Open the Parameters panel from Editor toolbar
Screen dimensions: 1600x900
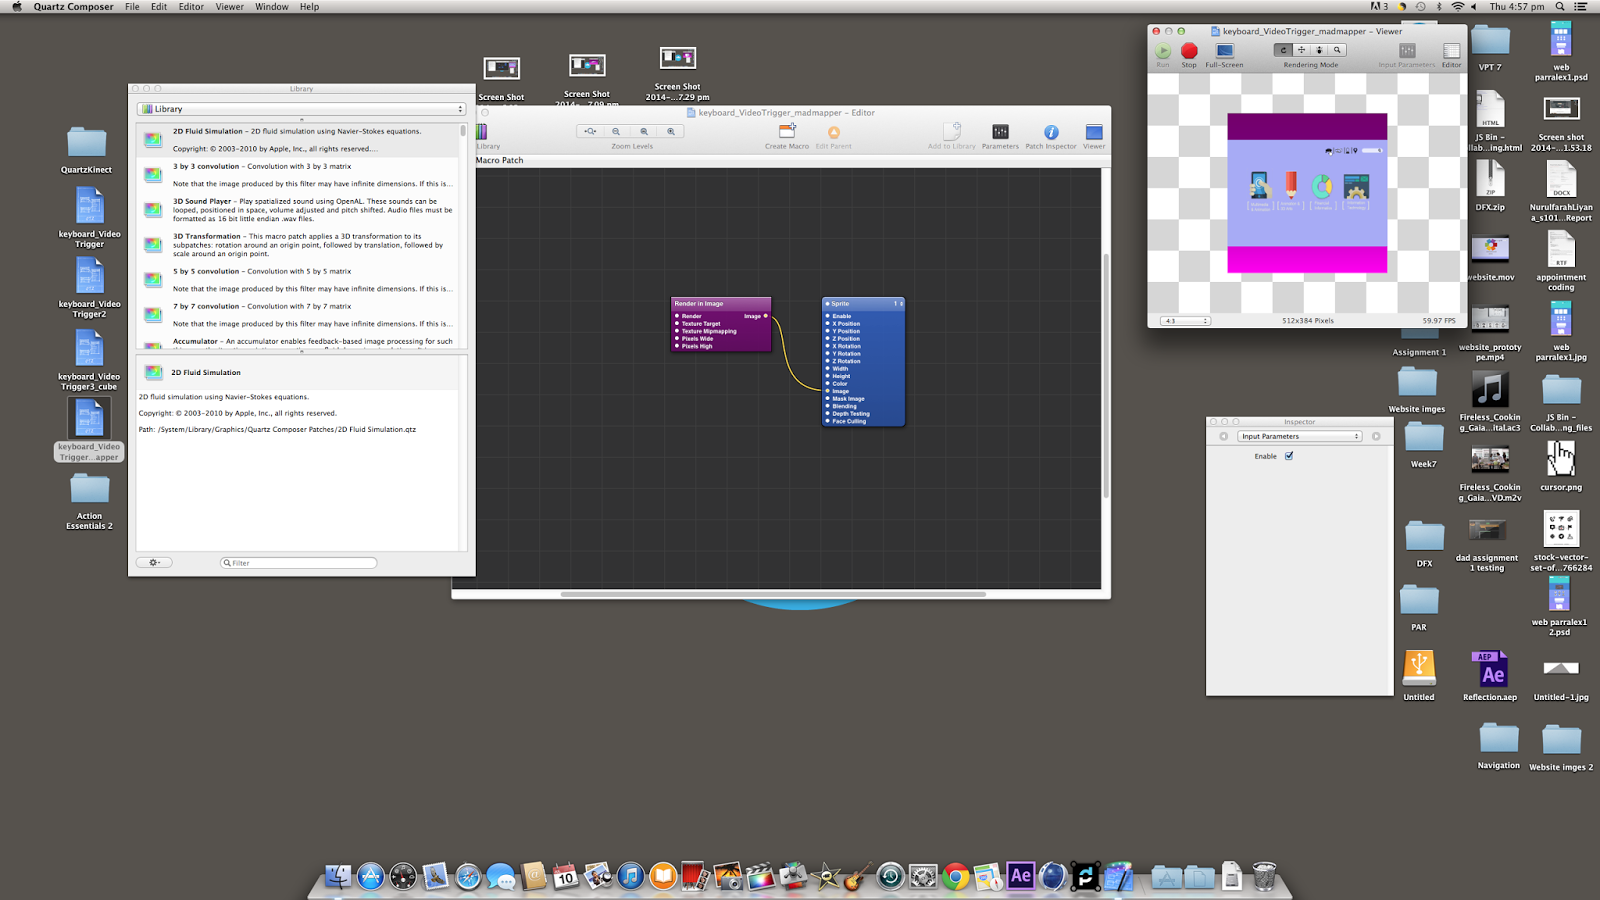pyautogui.click(x=1000, y=132)
